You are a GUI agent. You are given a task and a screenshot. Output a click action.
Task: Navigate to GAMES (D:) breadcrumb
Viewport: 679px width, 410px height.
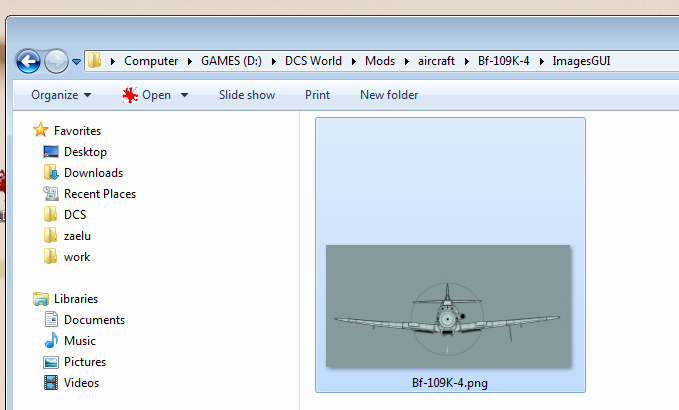(x=231, y=61)
